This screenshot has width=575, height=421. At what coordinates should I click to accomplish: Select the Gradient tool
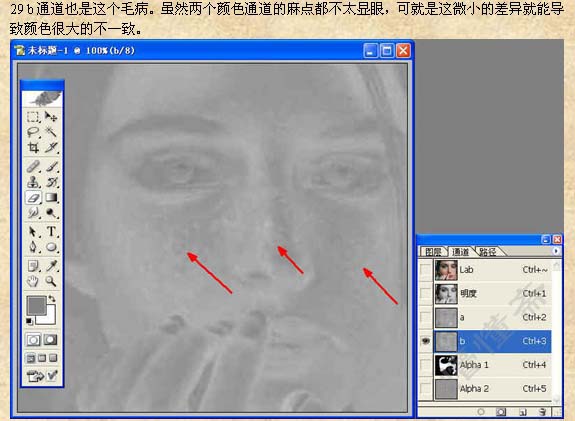tap(51, 198)
